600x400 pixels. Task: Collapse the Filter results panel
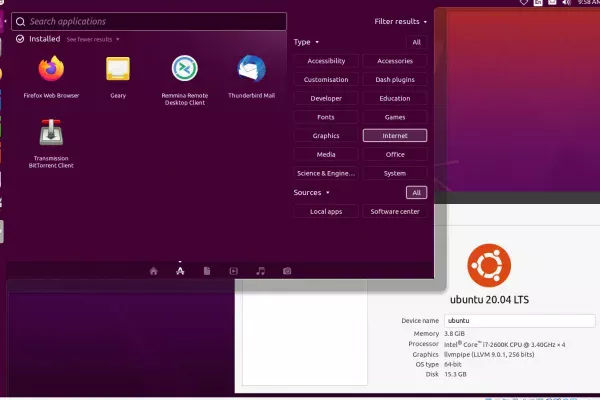point(400,21)
